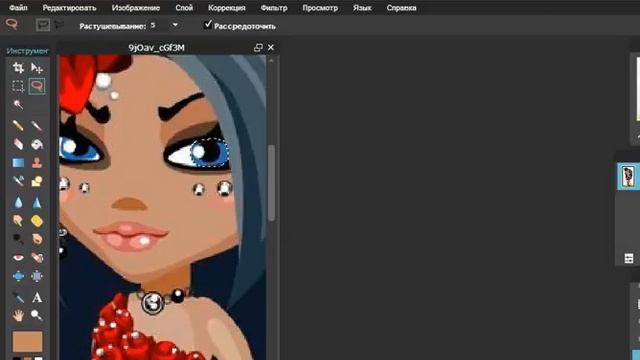Select the rectangular Marquee tool
Image resolution: width=640 pixels, height=360 pixels.
[x=18, y=86]
